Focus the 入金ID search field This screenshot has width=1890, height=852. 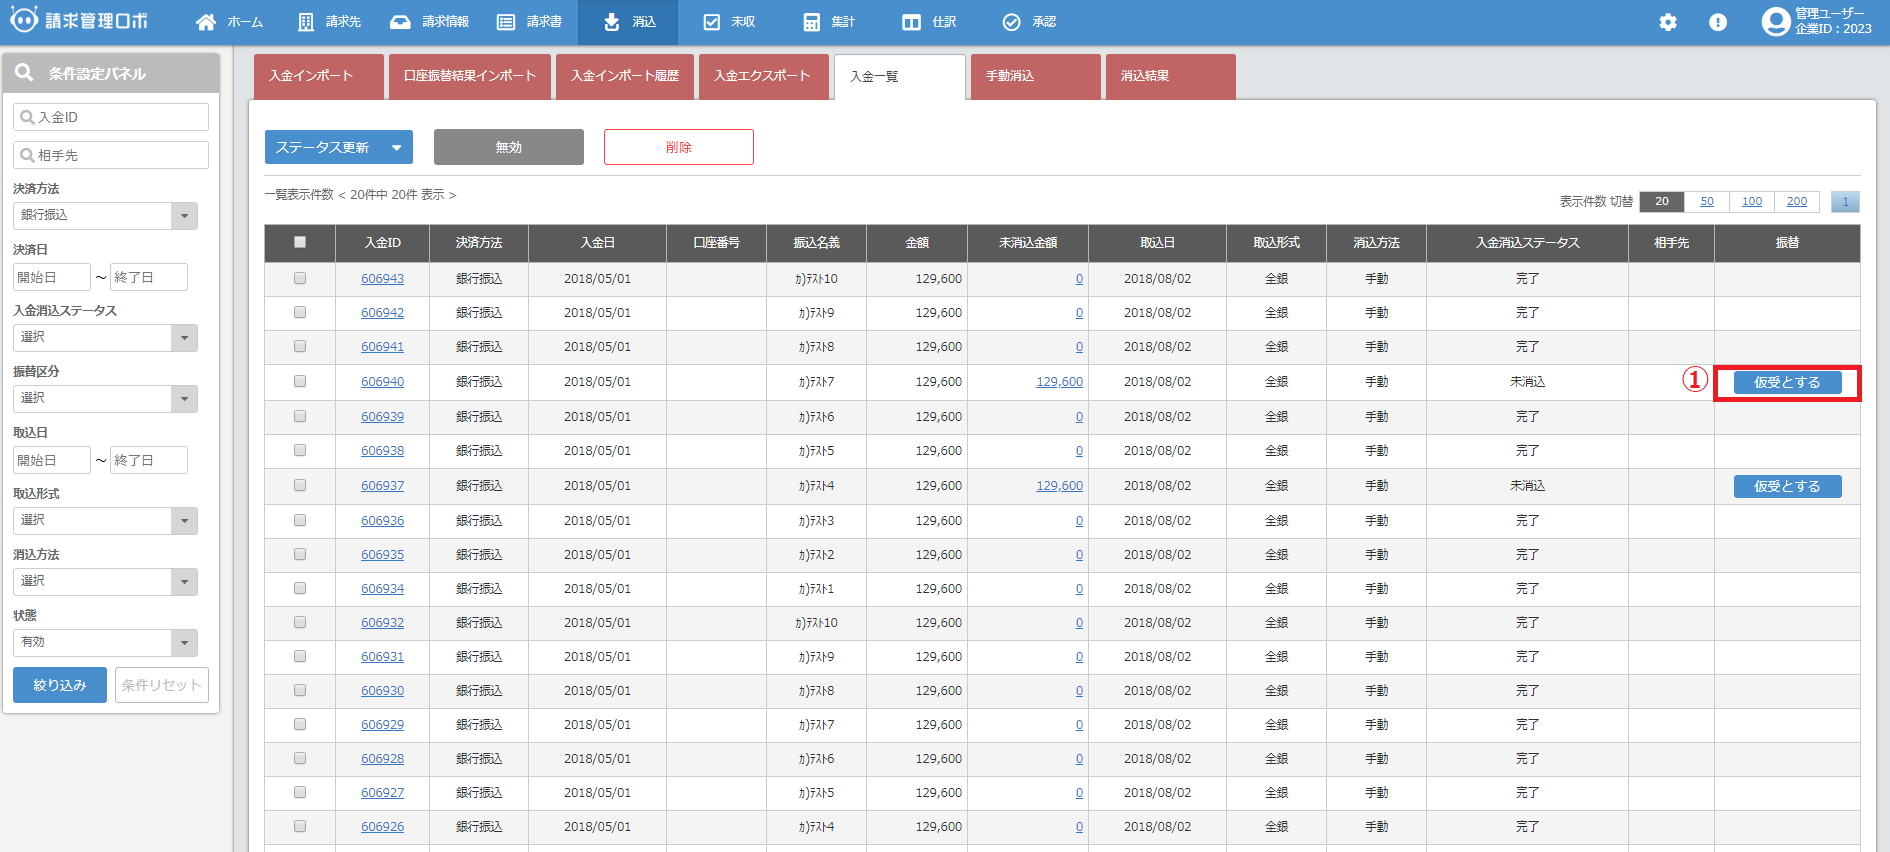point(111,117)
